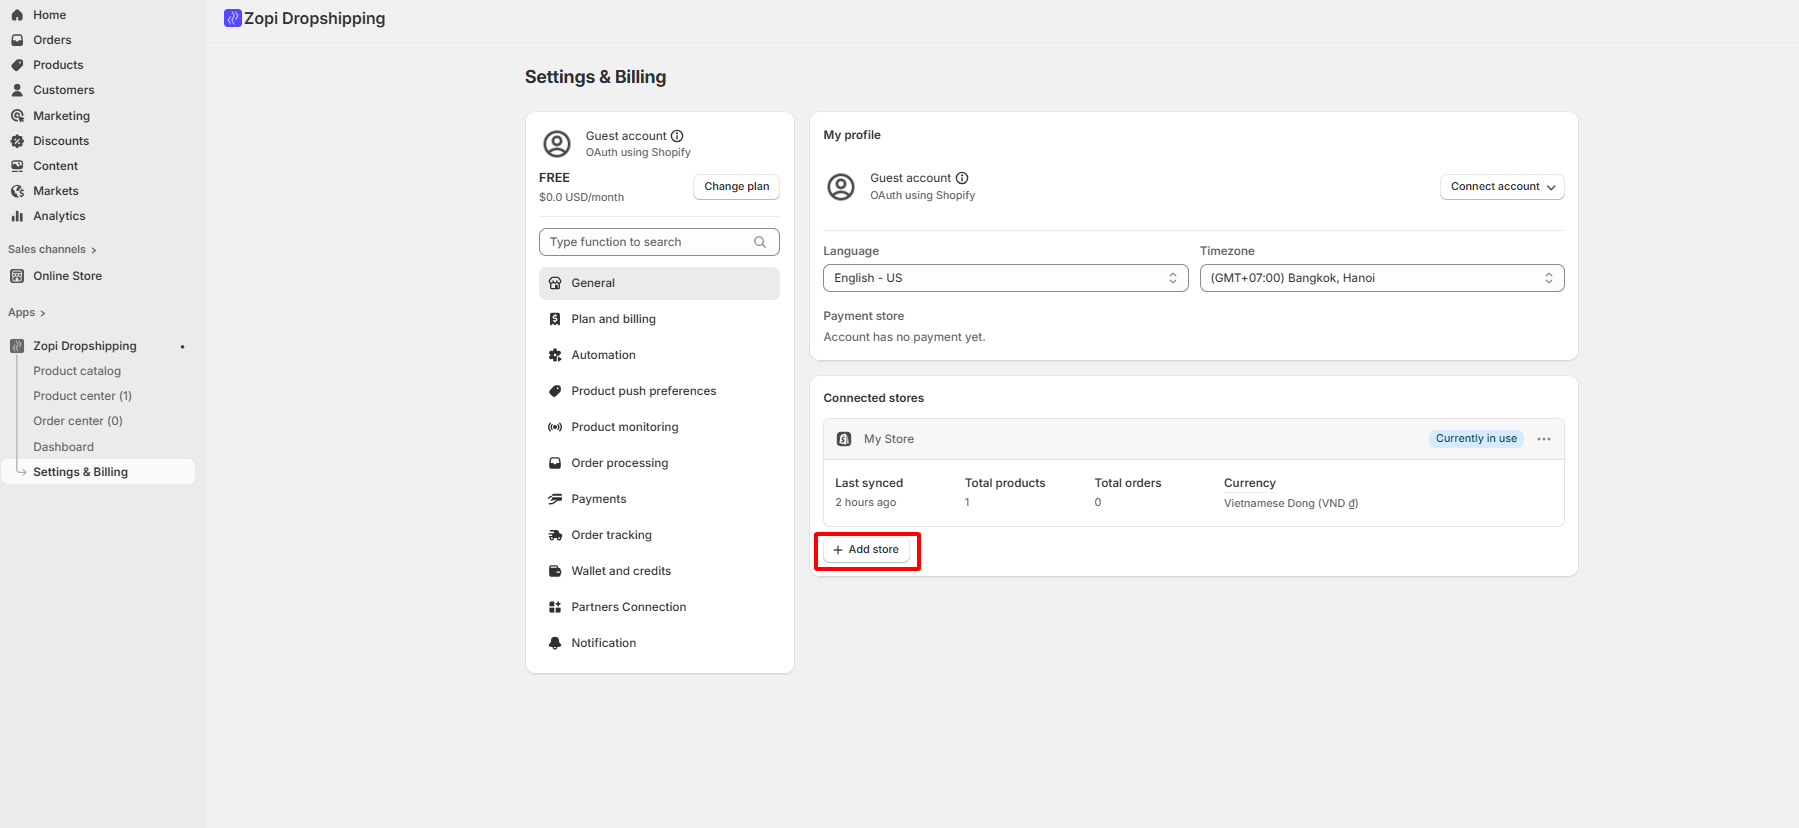The image size is (1799, 828).
Task: Click the Wallet and credits icon
Action: [x=555, y=571]
